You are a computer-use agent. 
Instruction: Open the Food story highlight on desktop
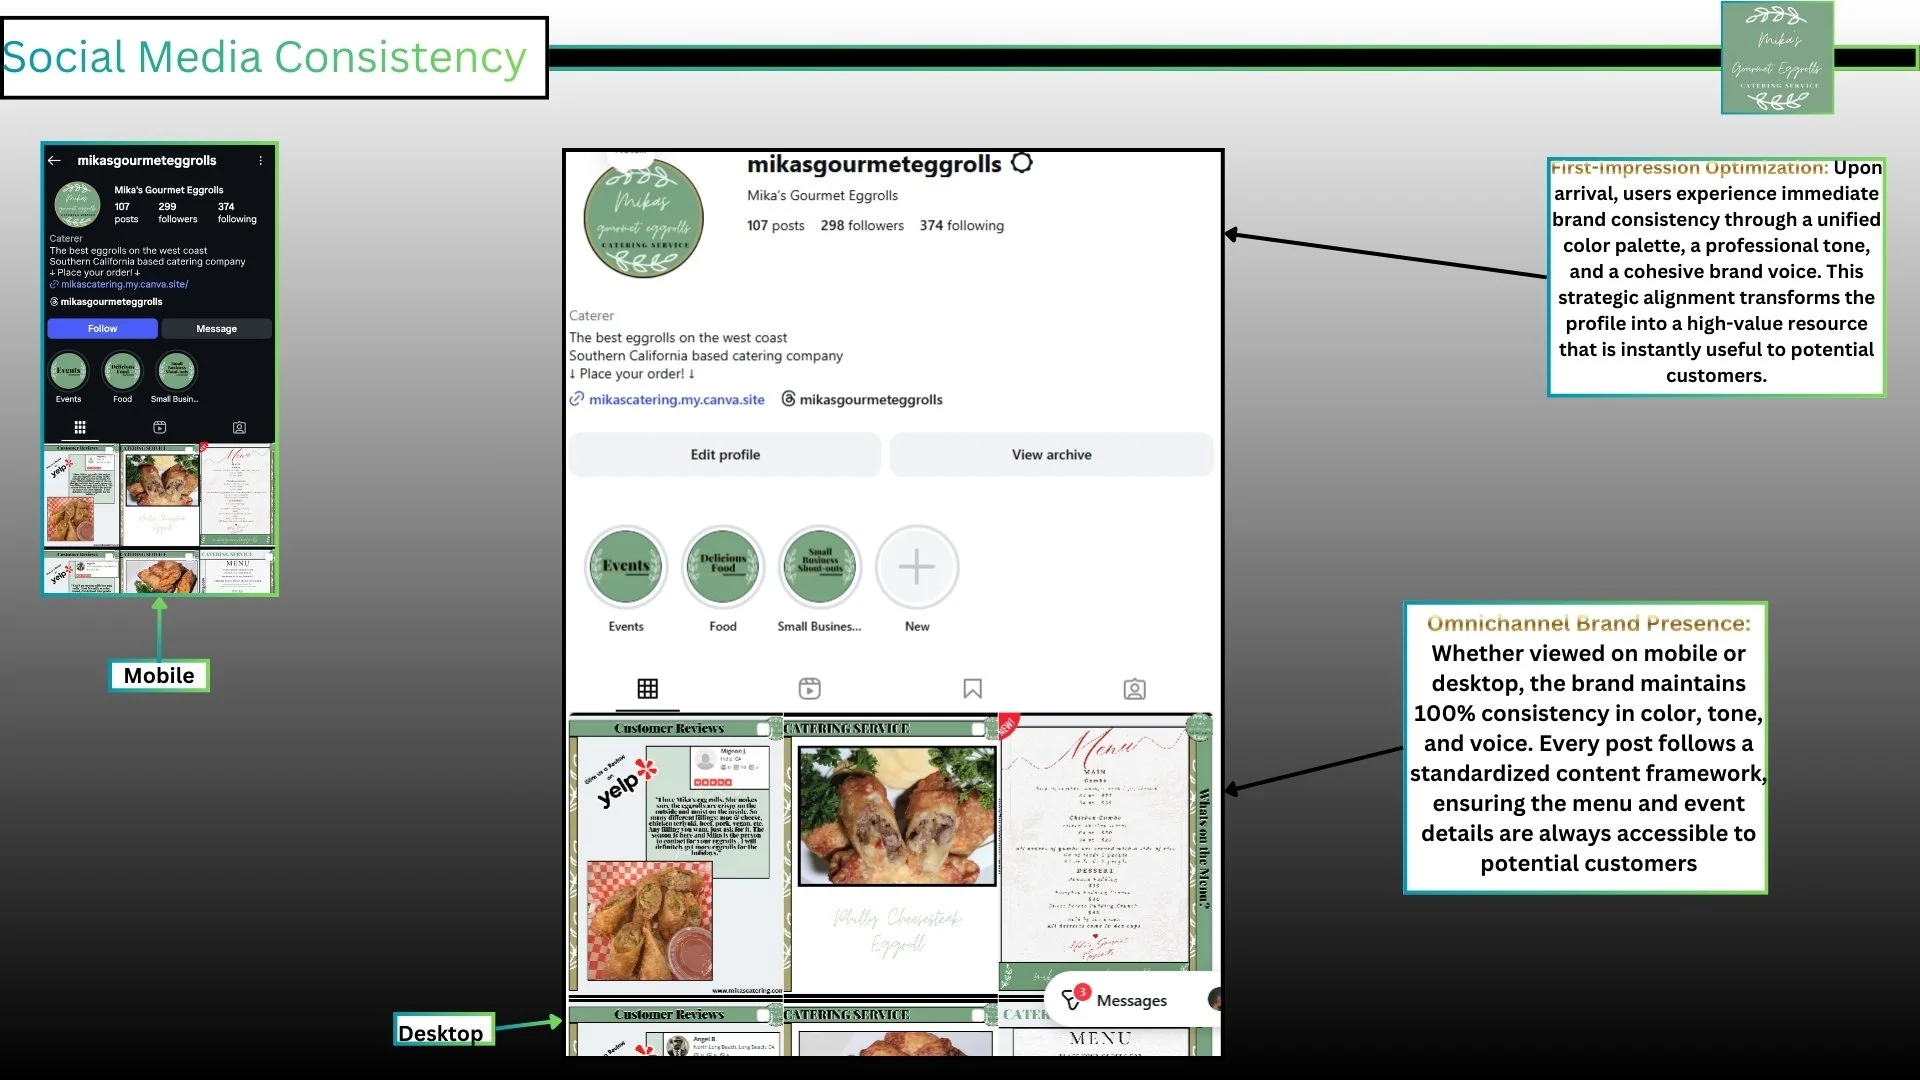tap(722, 567)
